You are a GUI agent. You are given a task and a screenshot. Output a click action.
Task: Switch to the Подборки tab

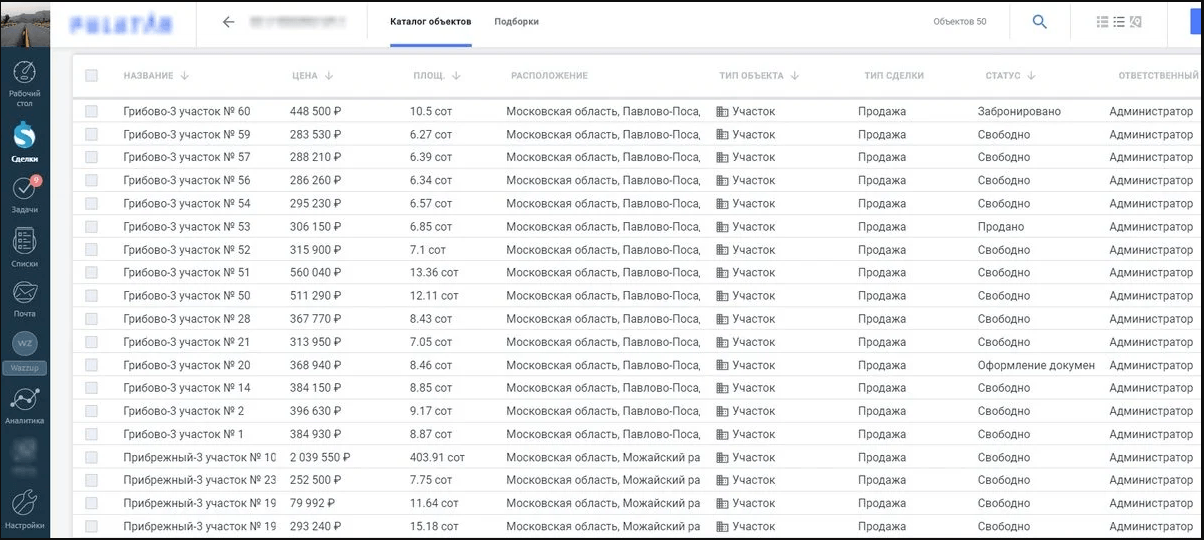(516, 22)
